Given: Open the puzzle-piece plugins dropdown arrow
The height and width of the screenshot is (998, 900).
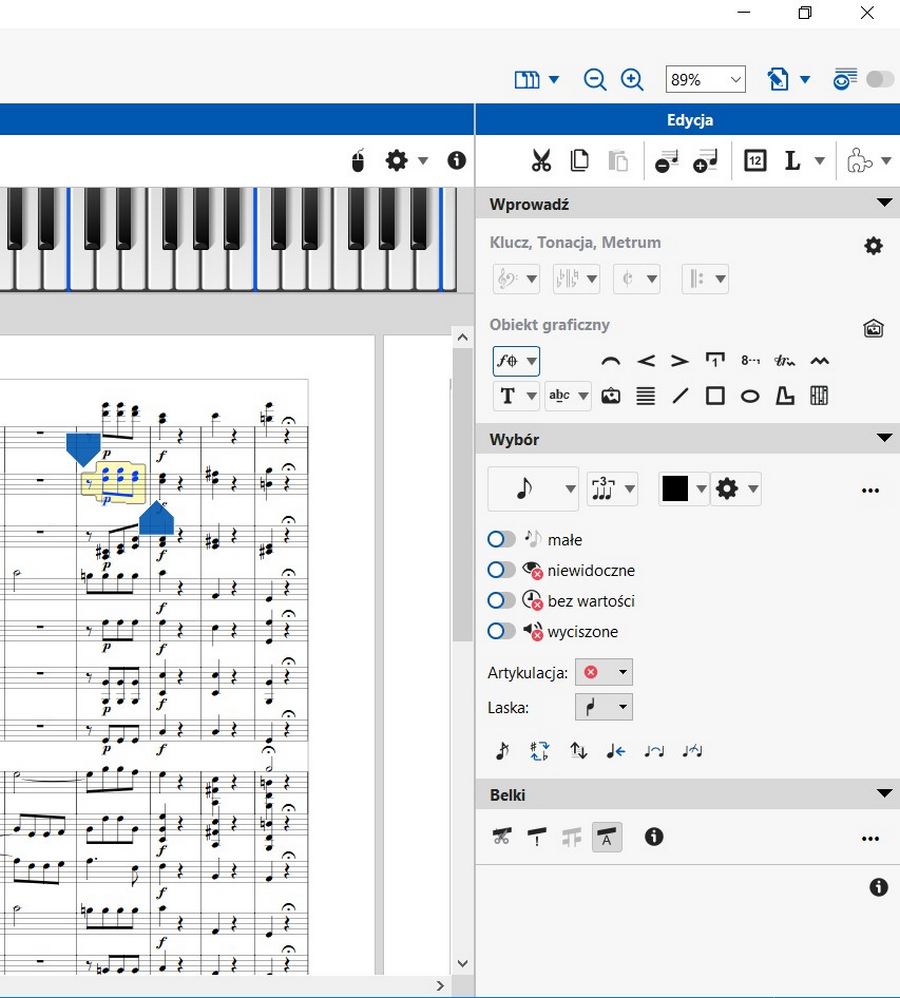Looking at the screenshot, I should [x=885, y=160].
